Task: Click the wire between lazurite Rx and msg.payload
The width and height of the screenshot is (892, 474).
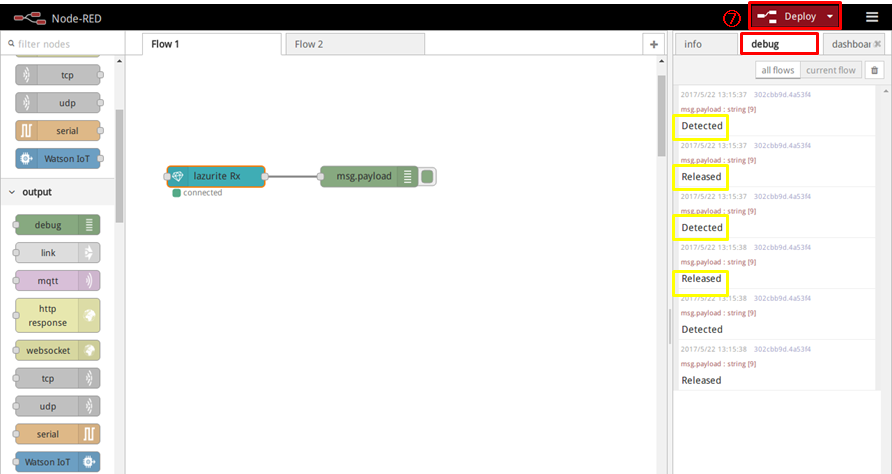Action: [292, 176]
